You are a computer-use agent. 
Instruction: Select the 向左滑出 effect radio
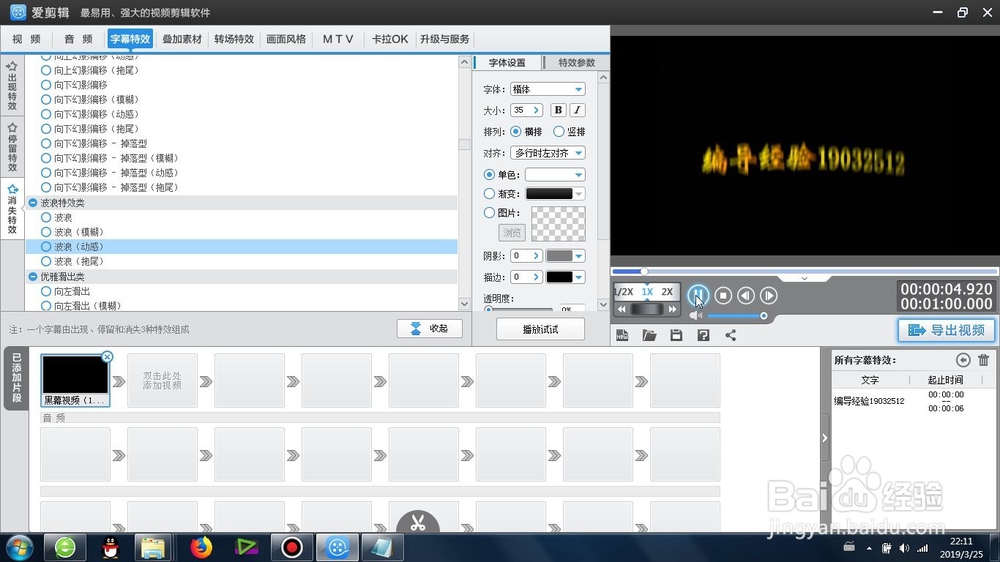46,292
